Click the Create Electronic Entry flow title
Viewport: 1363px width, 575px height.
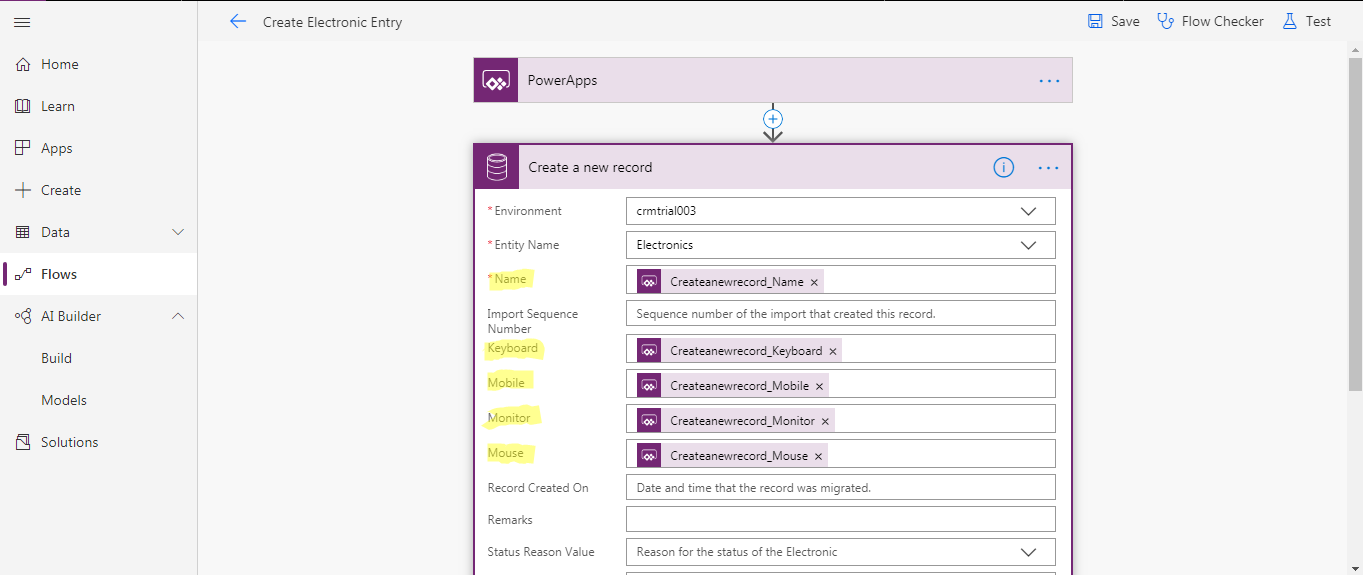(333, 22)
